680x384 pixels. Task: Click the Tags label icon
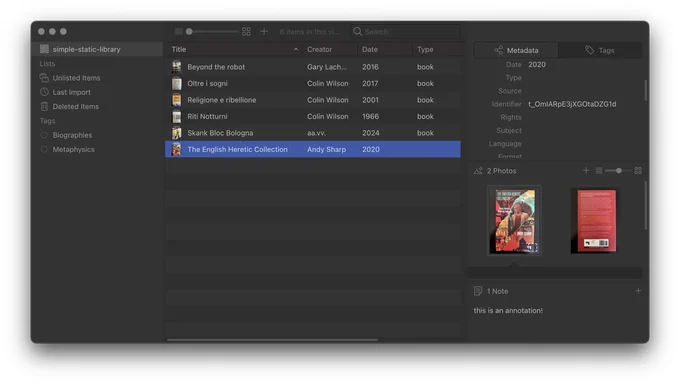point(589,50)
